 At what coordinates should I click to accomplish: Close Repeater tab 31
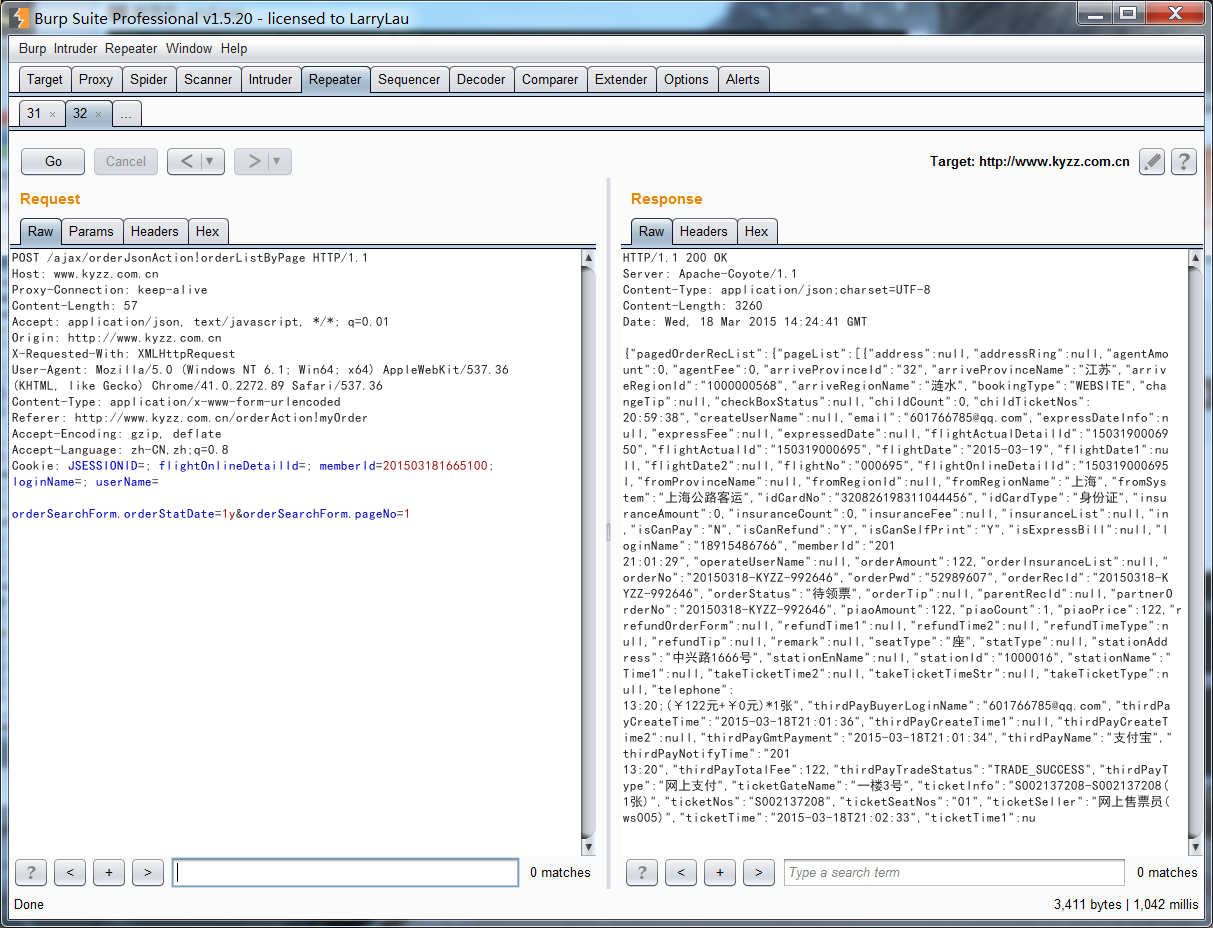coord(52,114)
